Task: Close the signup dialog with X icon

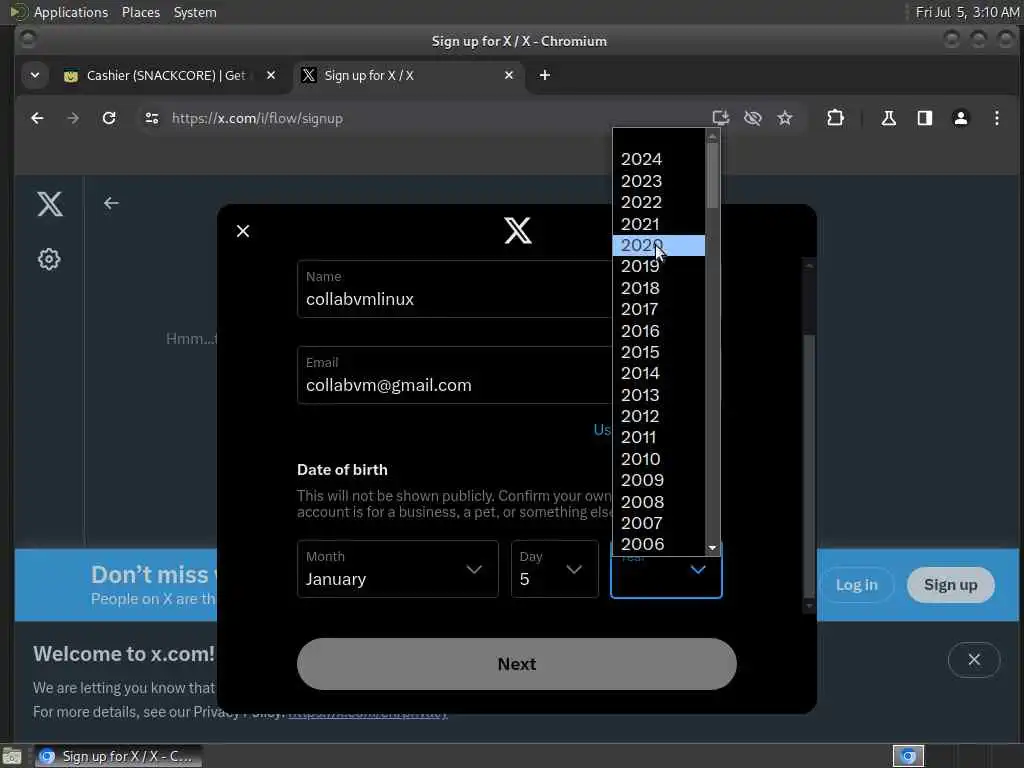Action: click(x=243, y=231)
